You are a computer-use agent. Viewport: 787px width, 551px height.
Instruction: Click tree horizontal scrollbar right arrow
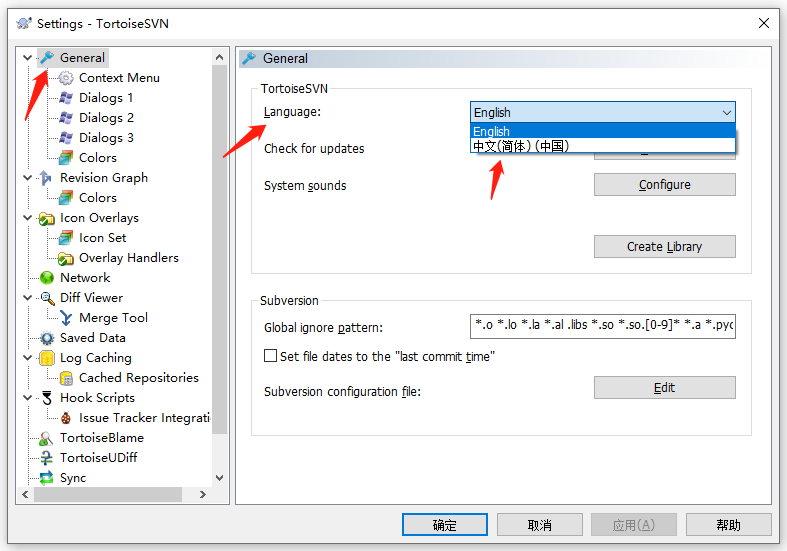click(202, 494)
